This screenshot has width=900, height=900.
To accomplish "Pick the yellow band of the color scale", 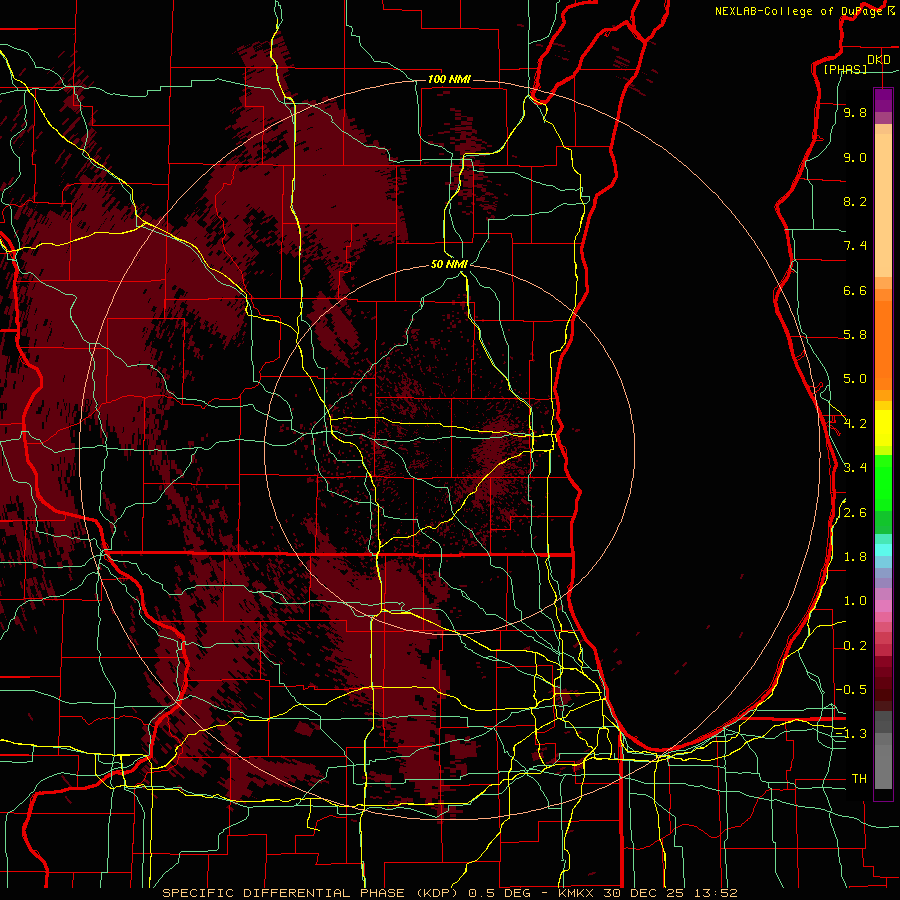I will tap(883, 428).
